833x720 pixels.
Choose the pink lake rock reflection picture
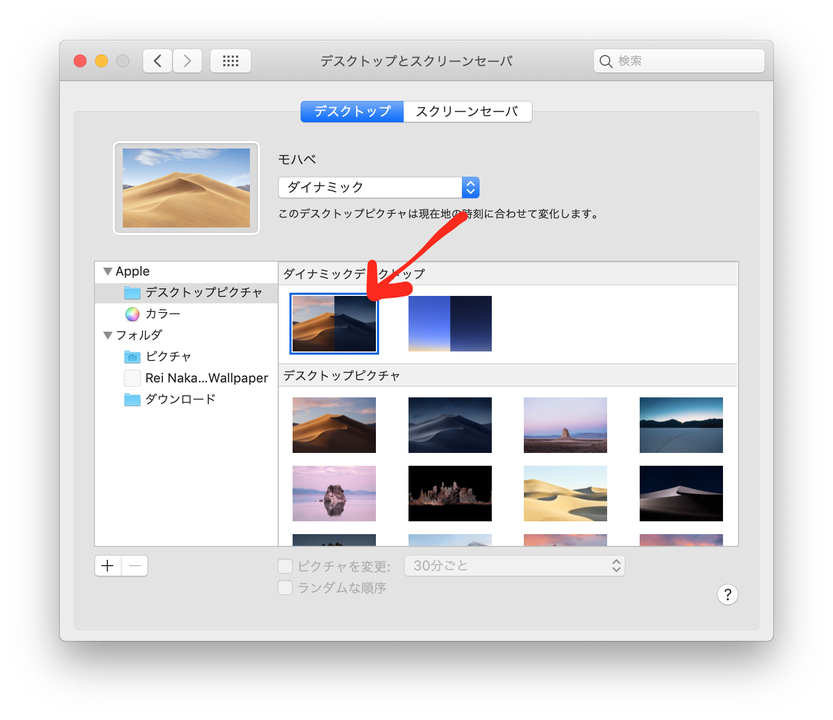[x=334, y=494]
